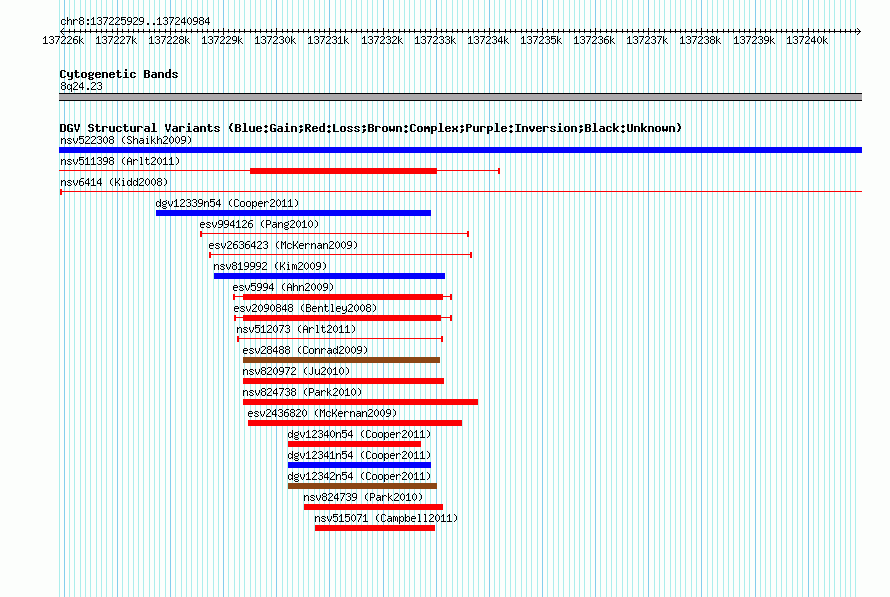890x597 pixels.
Task: Click the esv2636423 (McKernan2009) label
Action: click(283, 245)
